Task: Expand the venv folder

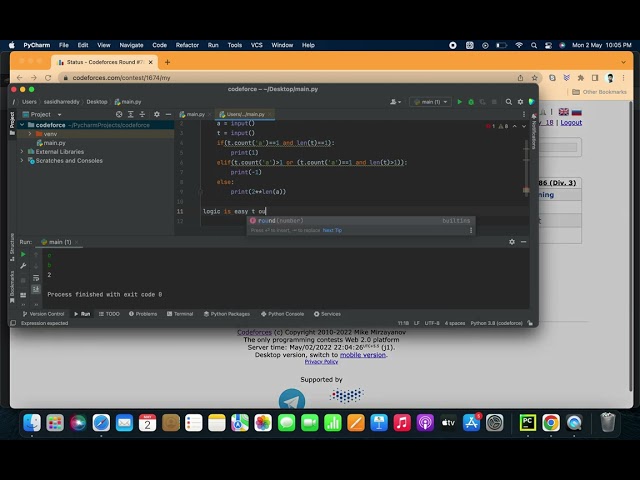Action: pyautogui.click(x=30, y=134)
